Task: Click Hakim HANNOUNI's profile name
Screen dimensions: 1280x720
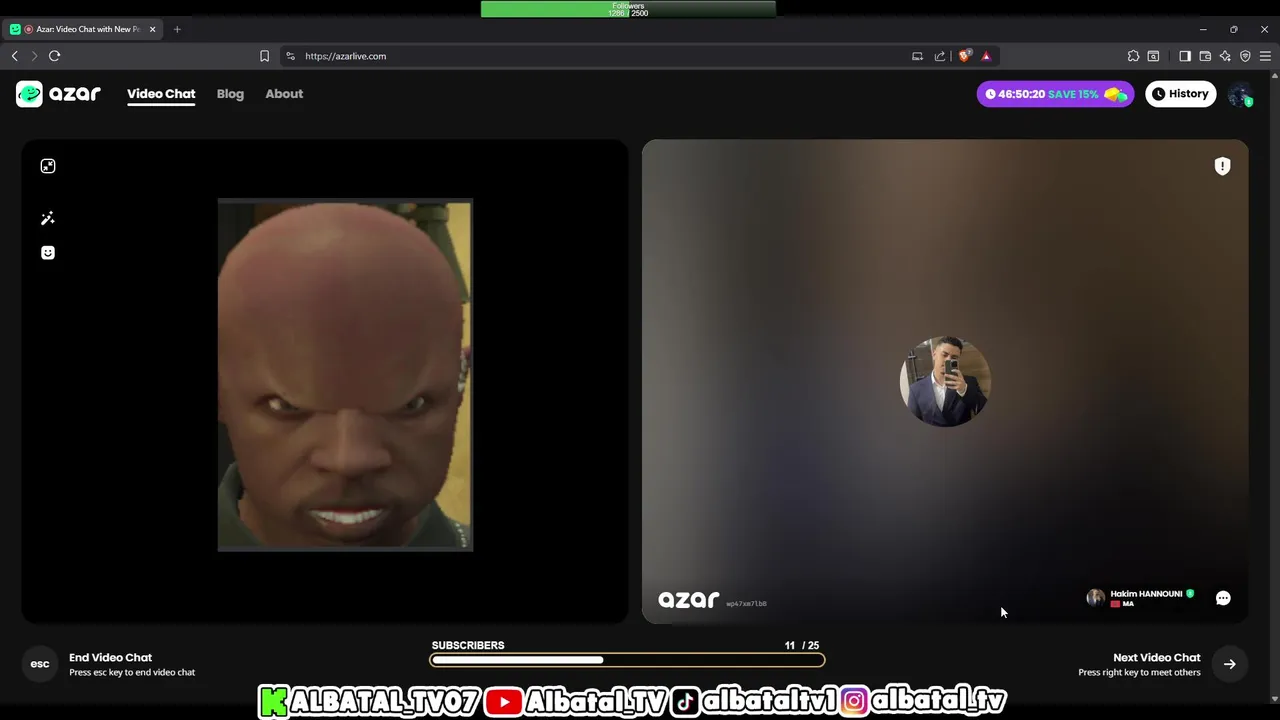Action: (1146, 594)
